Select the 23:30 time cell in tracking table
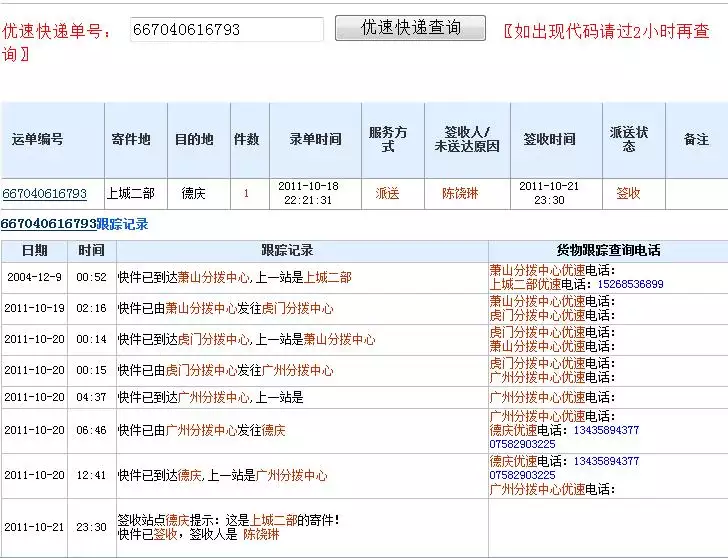The image size is (728, 558). [x=91, y=527]
